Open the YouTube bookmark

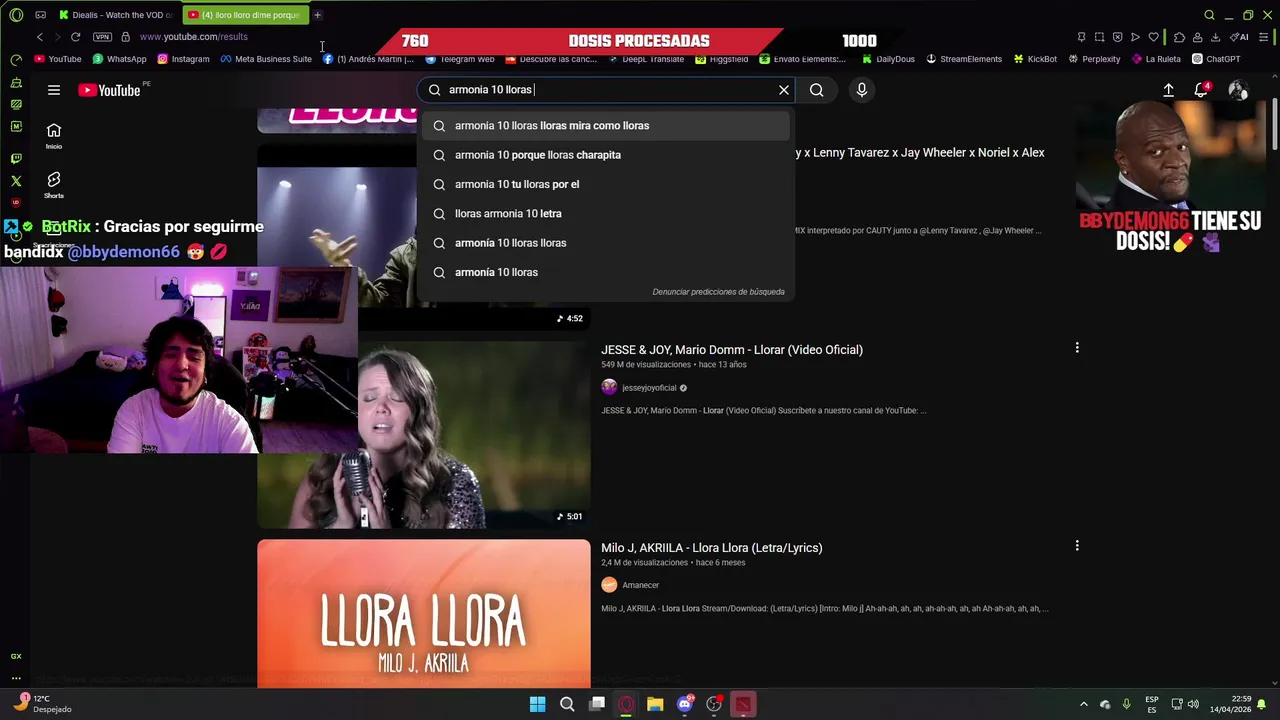[x=58, y=59]
